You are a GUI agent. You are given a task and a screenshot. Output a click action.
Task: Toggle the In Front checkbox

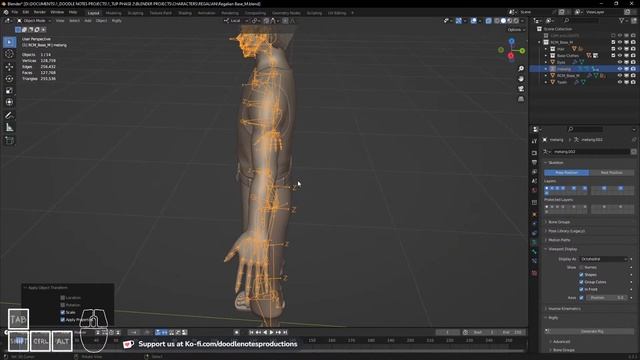tap(581, 290)
